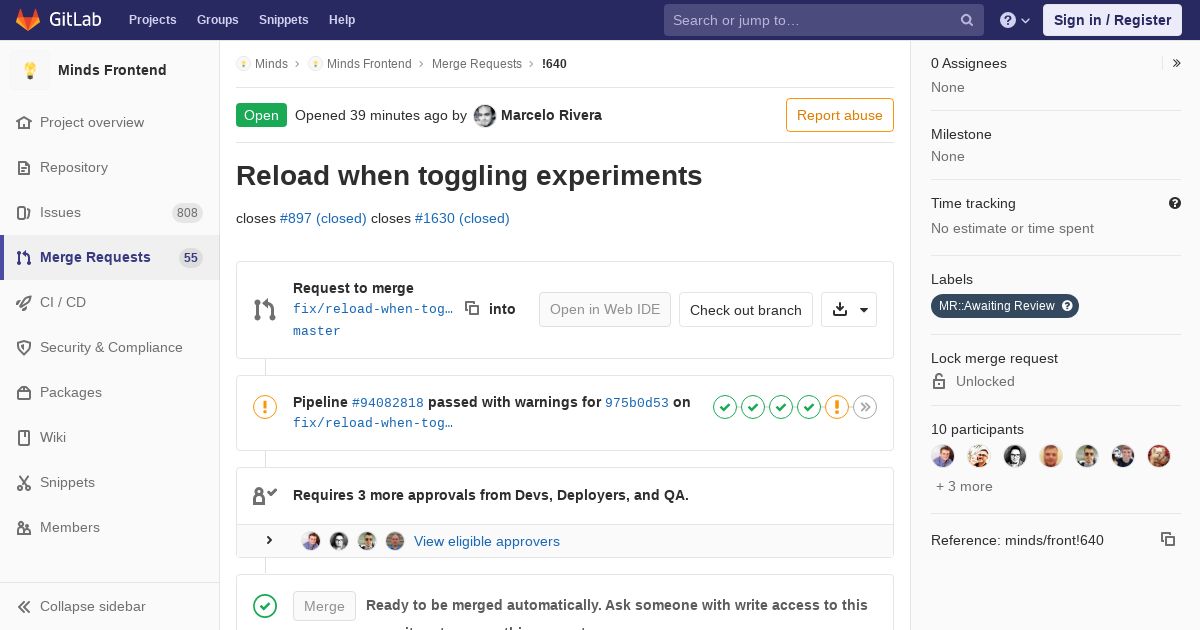
Task: Open the Issues sidebar item
Action: coord(60,212)
